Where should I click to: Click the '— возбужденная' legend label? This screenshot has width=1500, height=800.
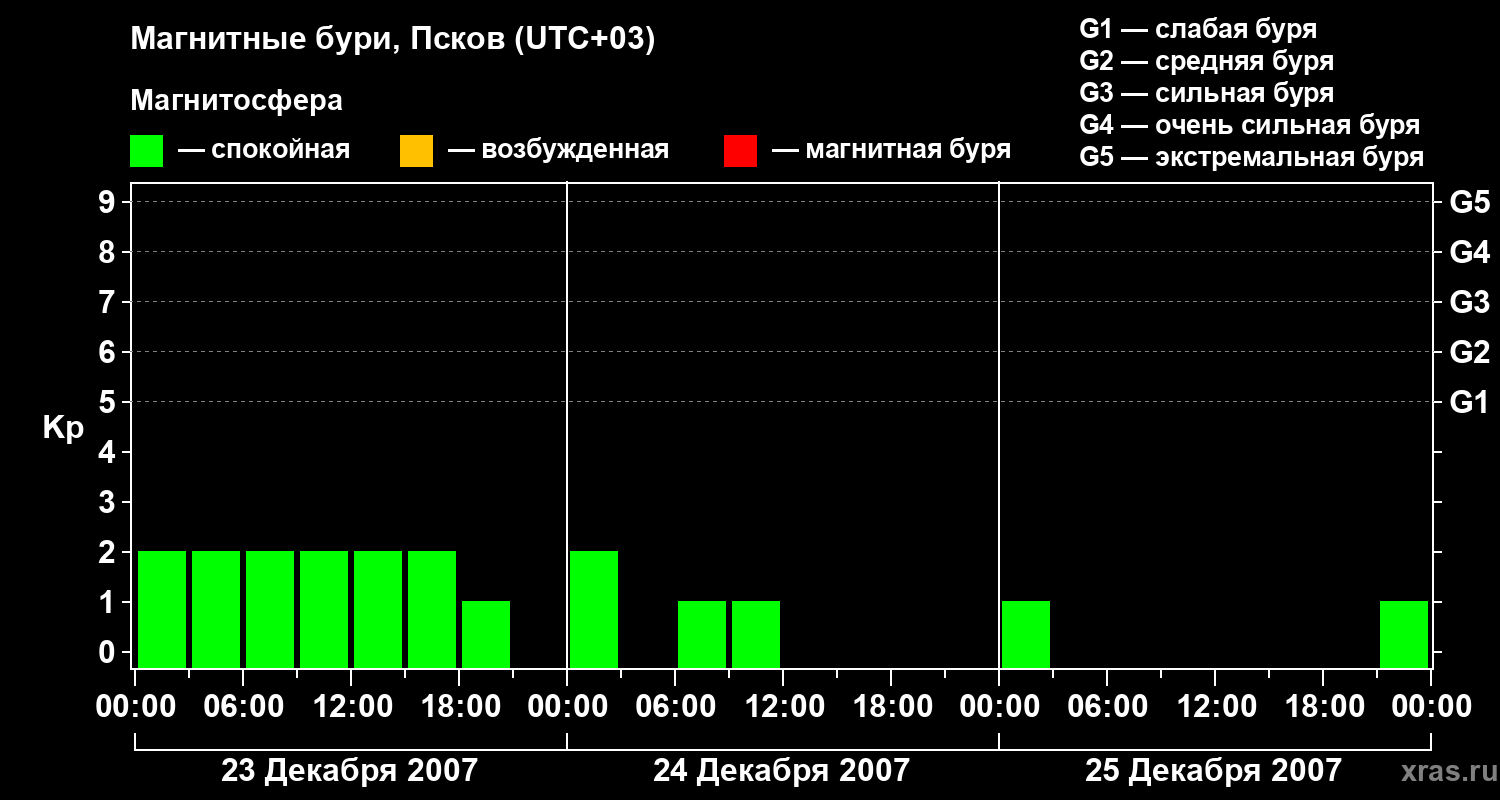pos(558,150)
